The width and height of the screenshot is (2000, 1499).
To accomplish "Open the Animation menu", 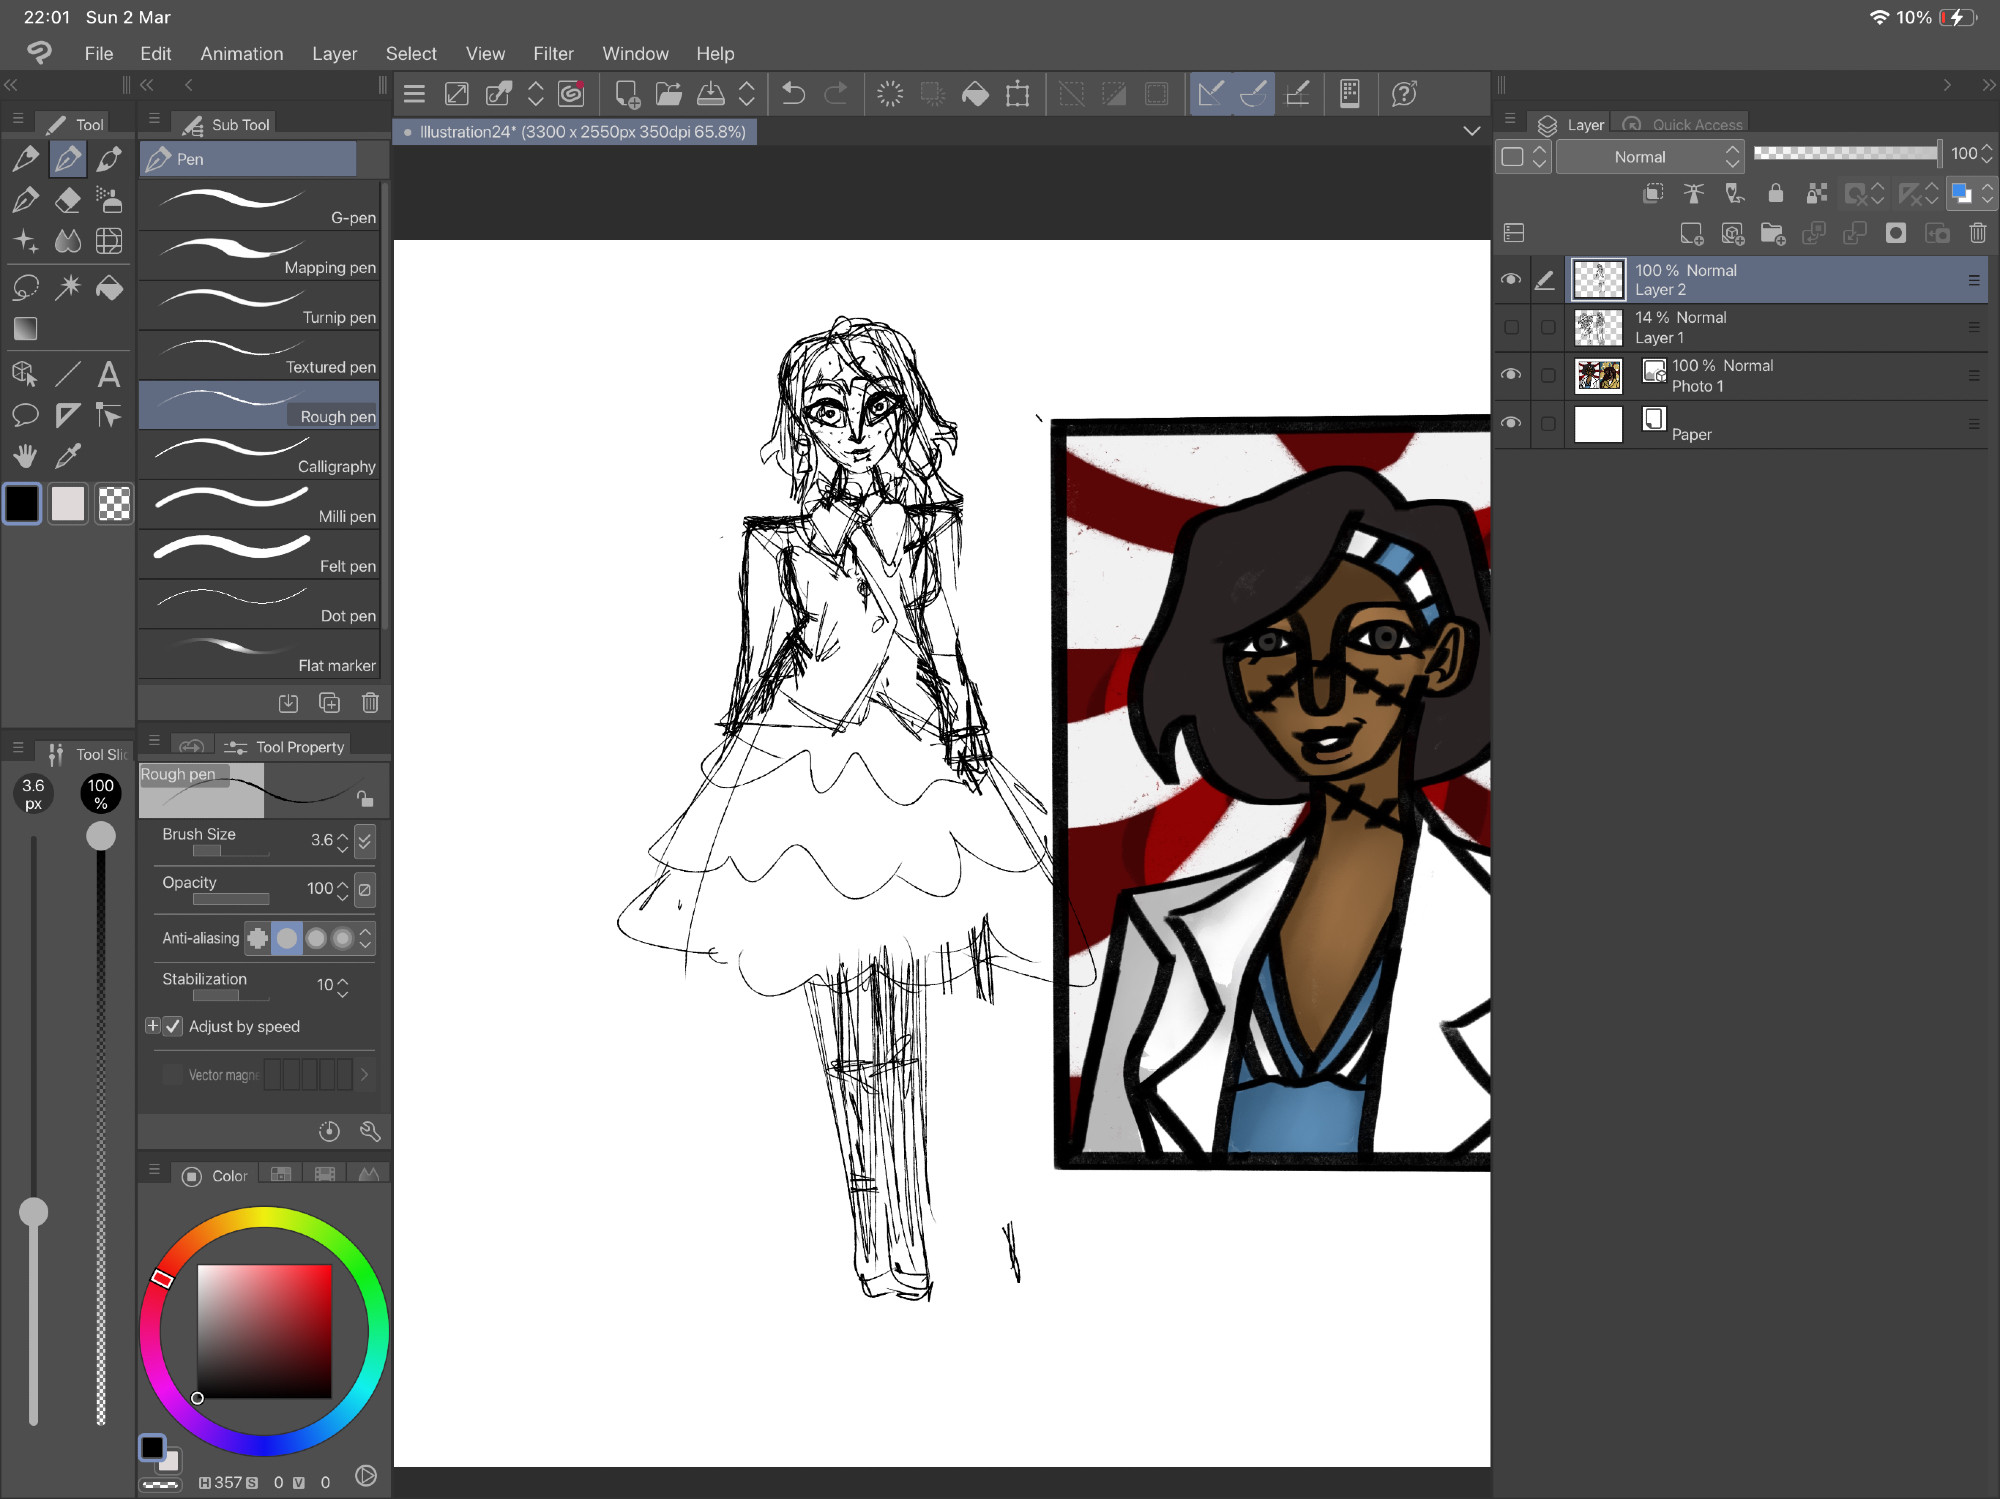I will click(x=242, y=53).
